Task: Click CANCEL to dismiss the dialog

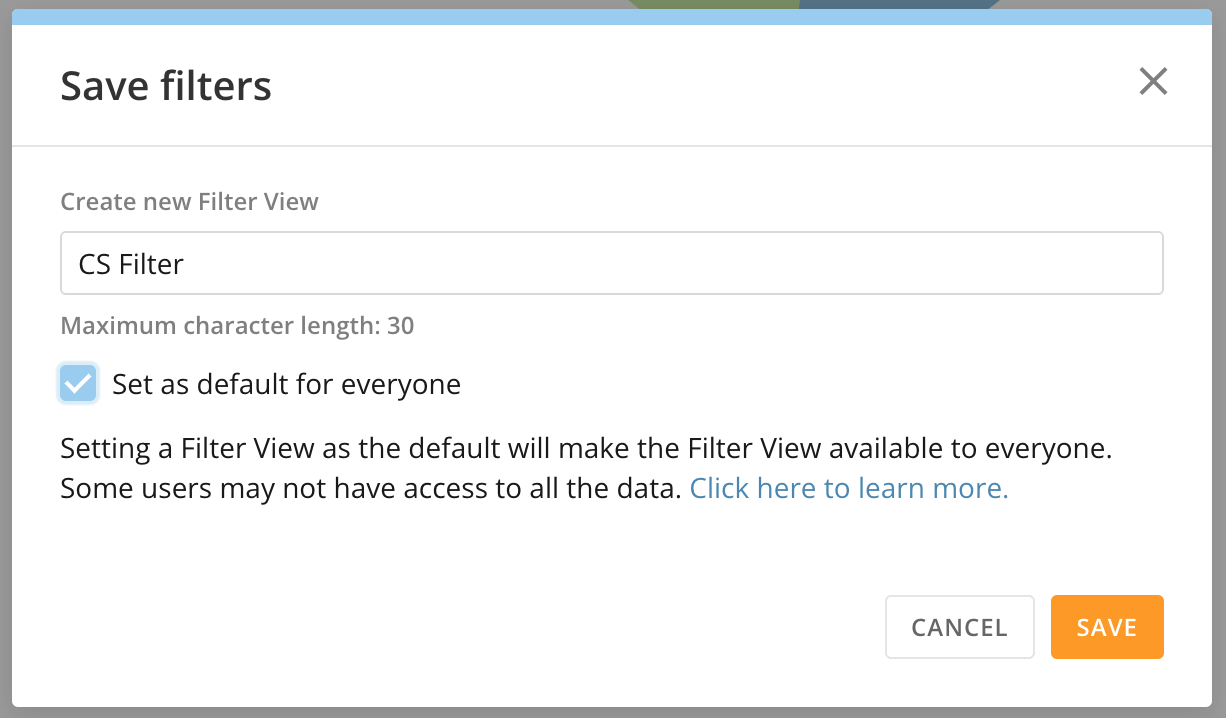Action: click(959, 627)
